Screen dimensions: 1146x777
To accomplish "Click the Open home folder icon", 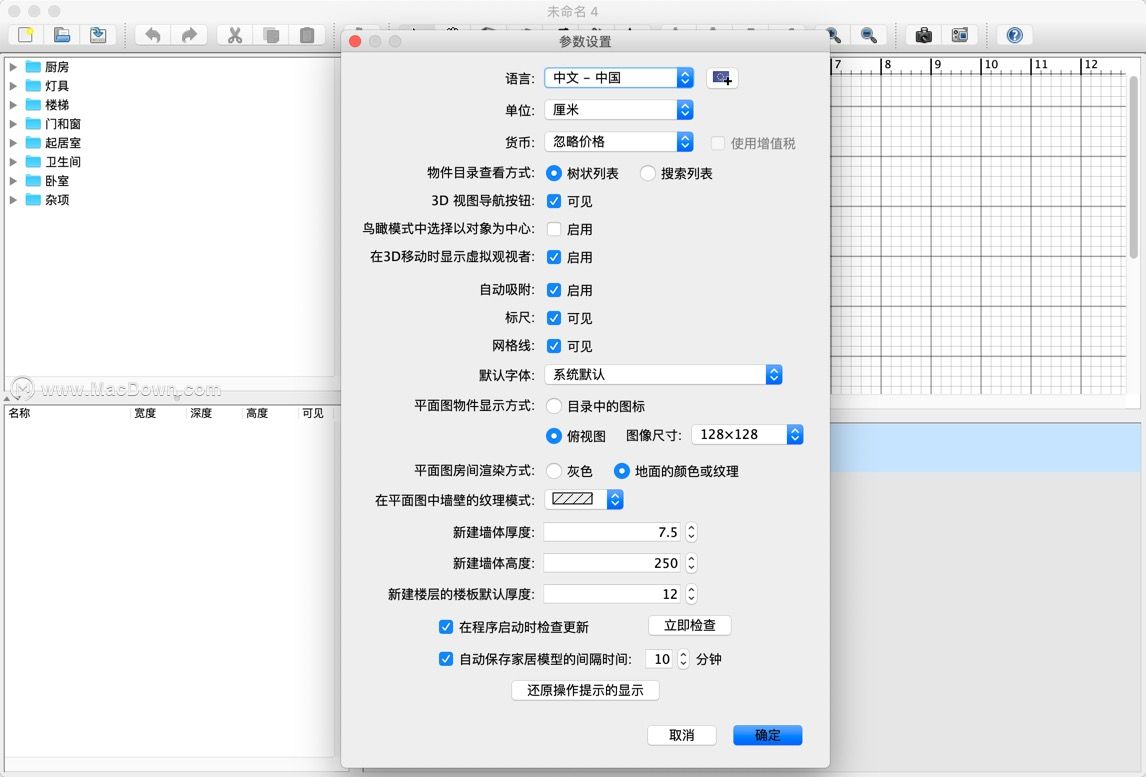I will (62, 34).
